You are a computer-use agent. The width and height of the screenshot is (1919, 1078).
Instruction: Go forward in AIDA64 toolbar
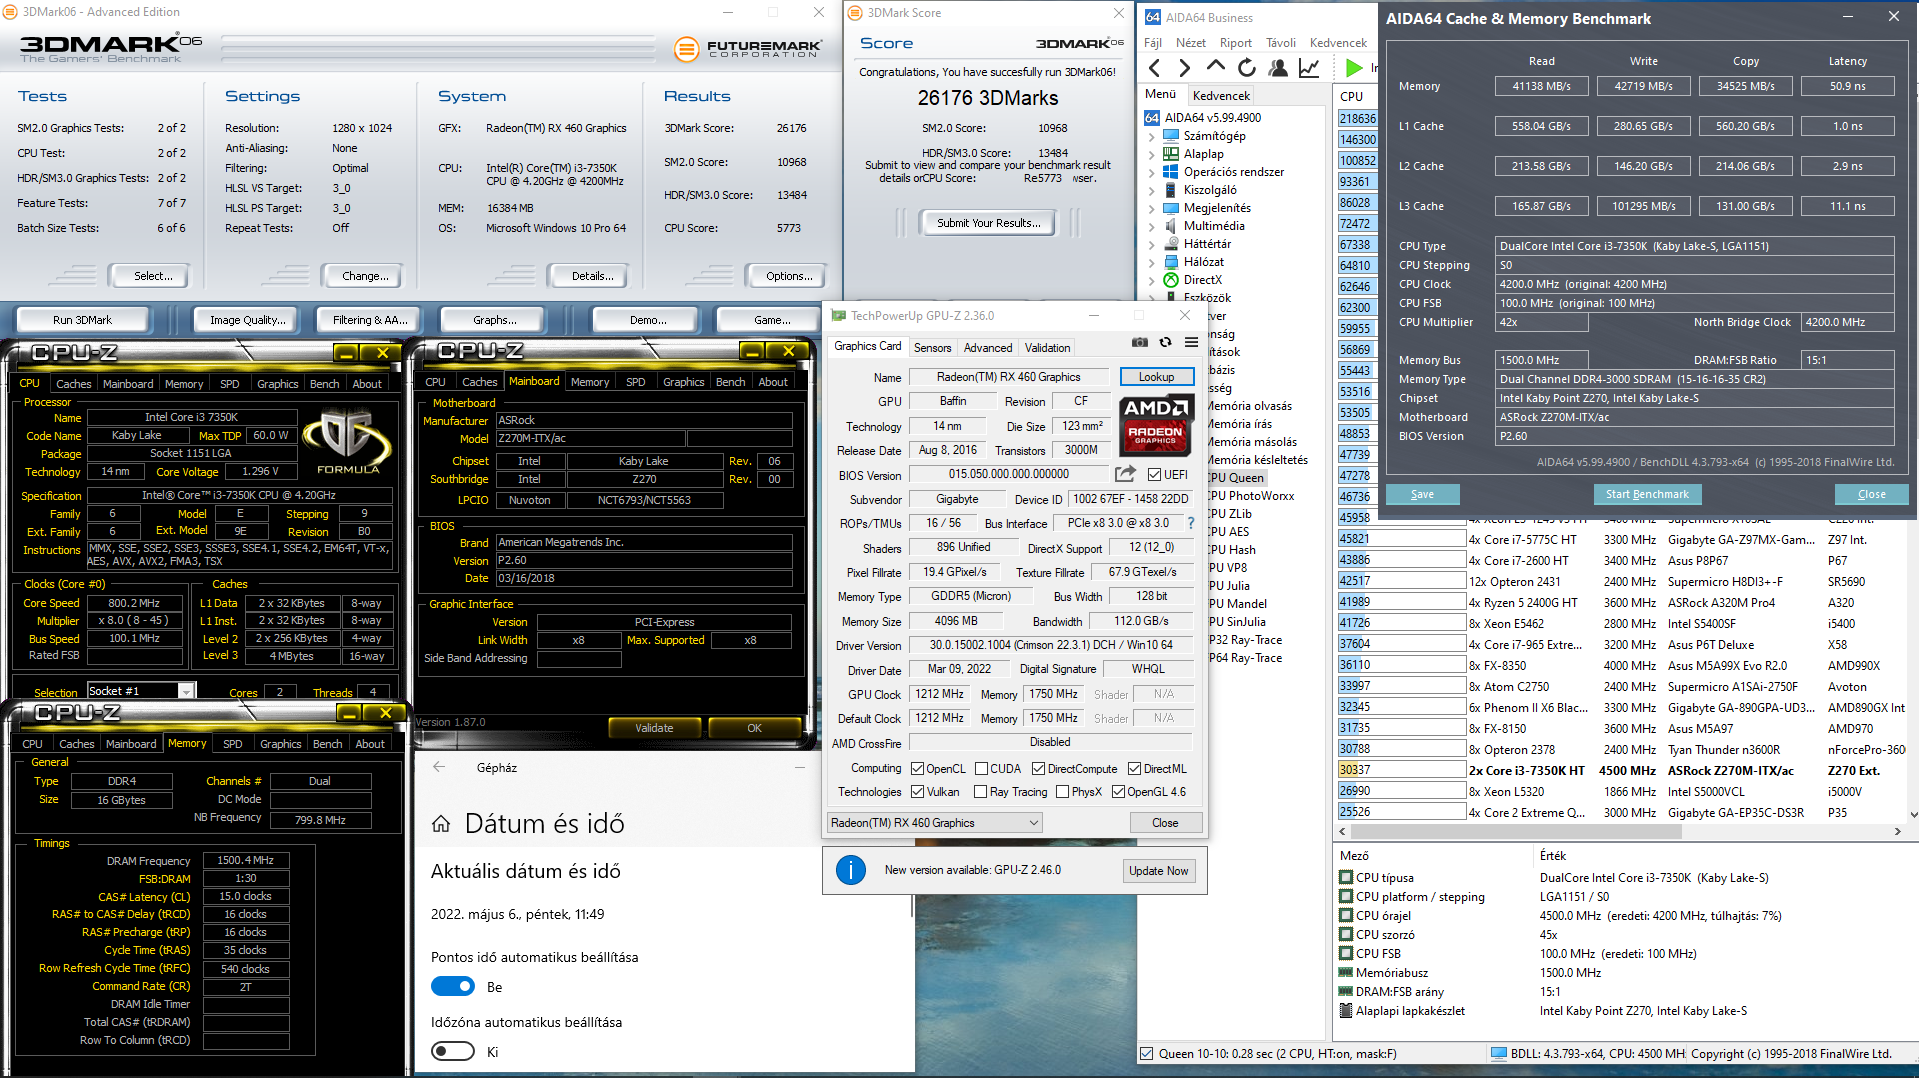1185,68
